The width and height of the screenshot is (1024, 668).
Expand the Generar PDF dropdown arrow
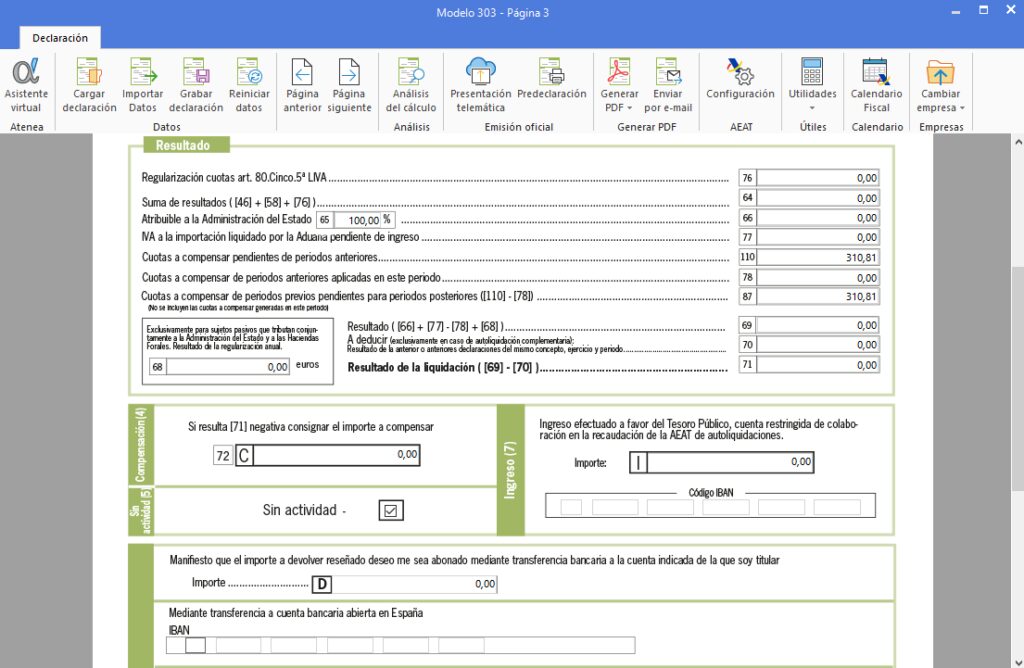pos(630,108)
